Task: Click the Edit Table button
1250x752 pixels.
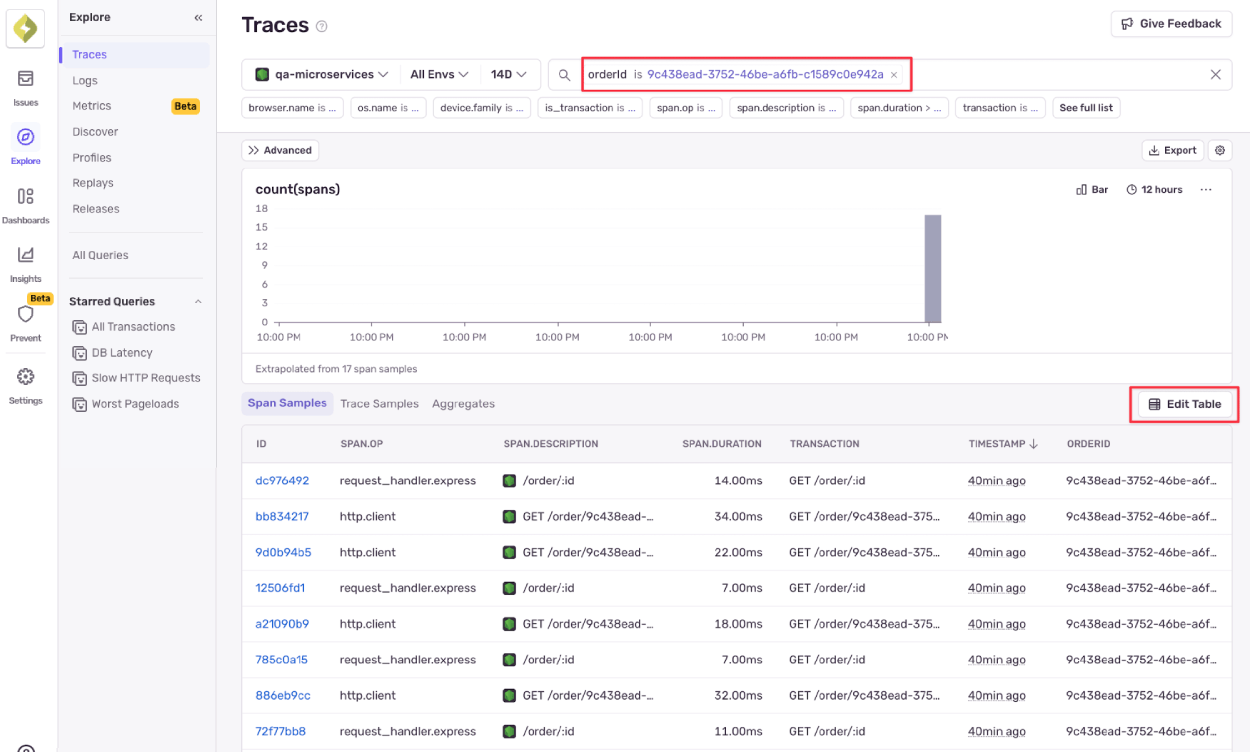Action: tap(1184, 404)
